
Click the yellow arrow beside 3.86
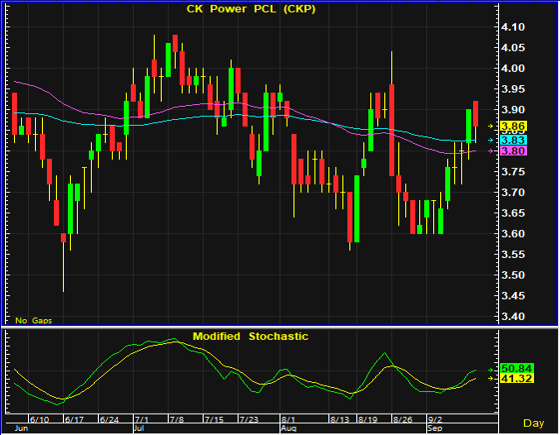(491, 126)
